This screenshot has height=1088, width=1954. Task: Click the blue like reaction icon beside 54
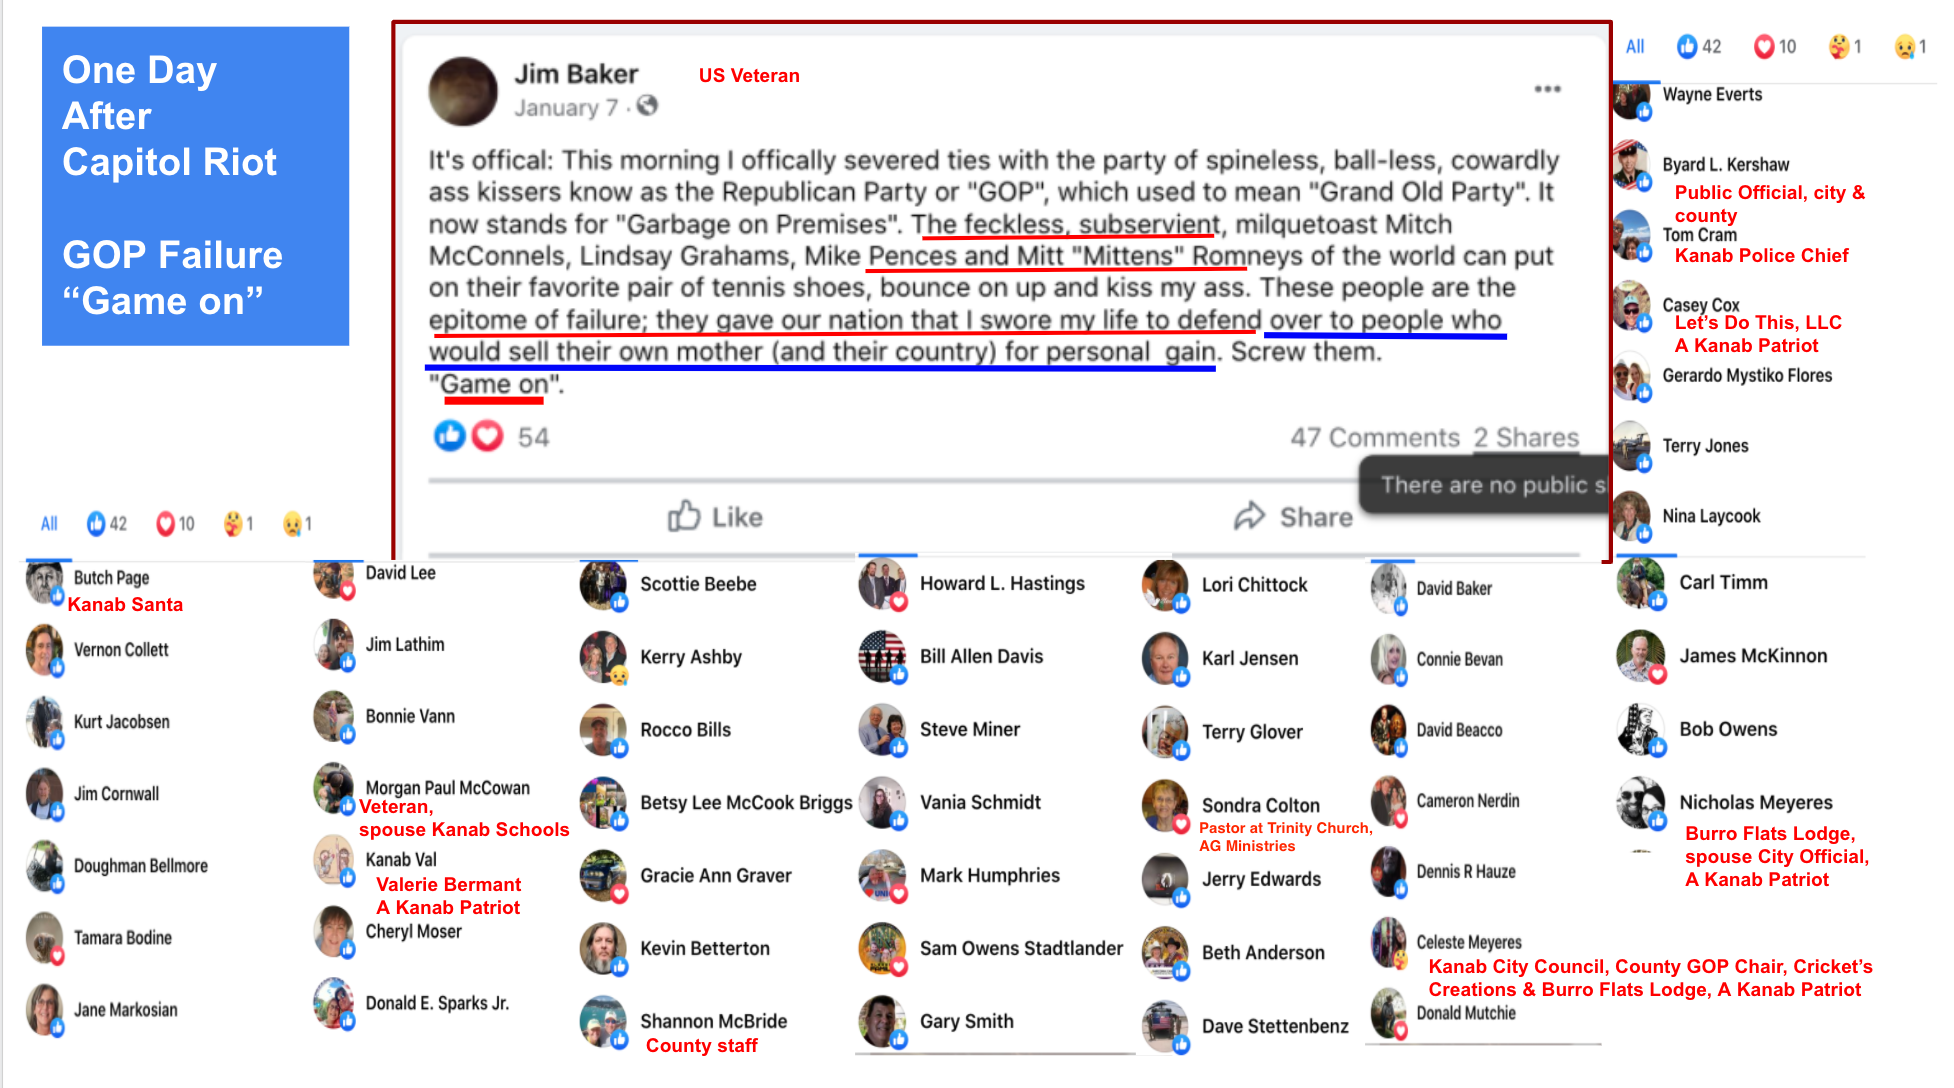[x=450, y=436]
